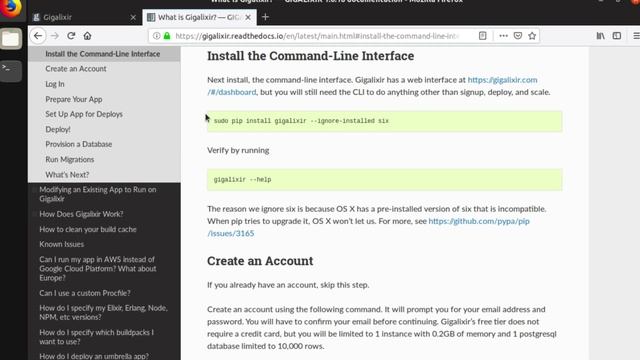The width and height of the screenshot is (640, 360).
Task: Go back with the browser back arrow
Action: [38, 36]
